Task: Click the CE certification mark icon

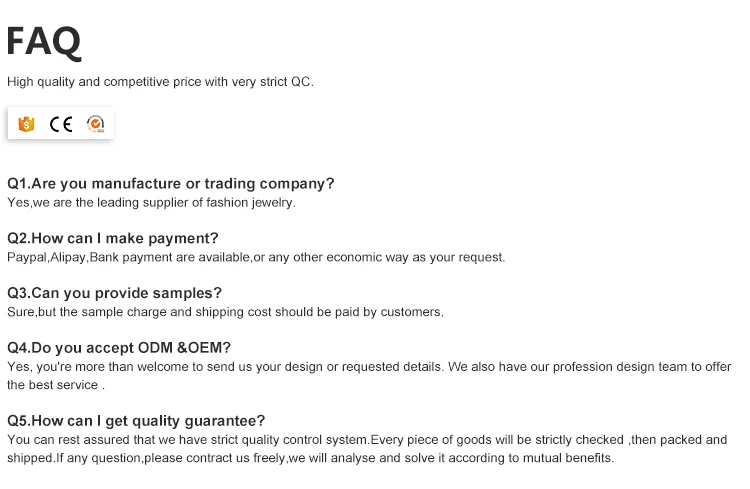Action: [x=61, y=124]
